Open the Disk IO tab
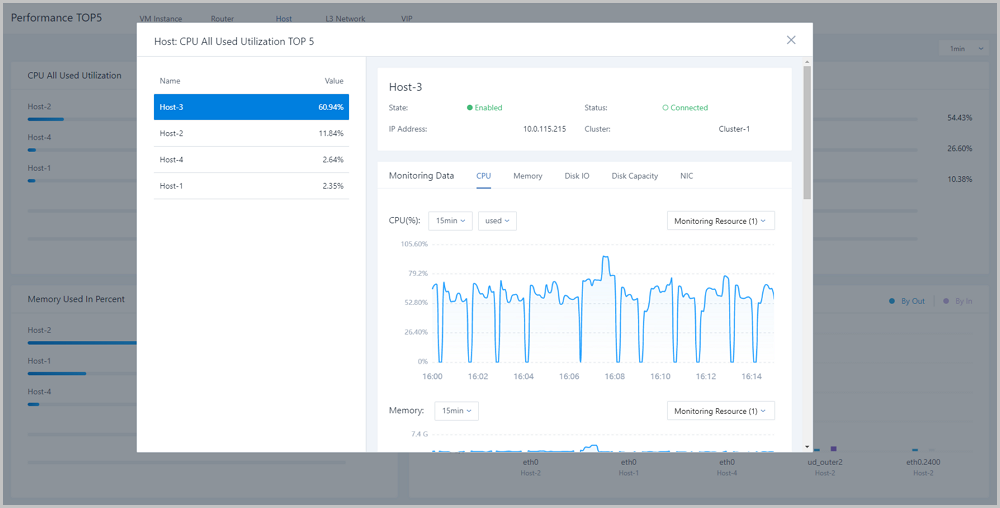 point(577,176)
